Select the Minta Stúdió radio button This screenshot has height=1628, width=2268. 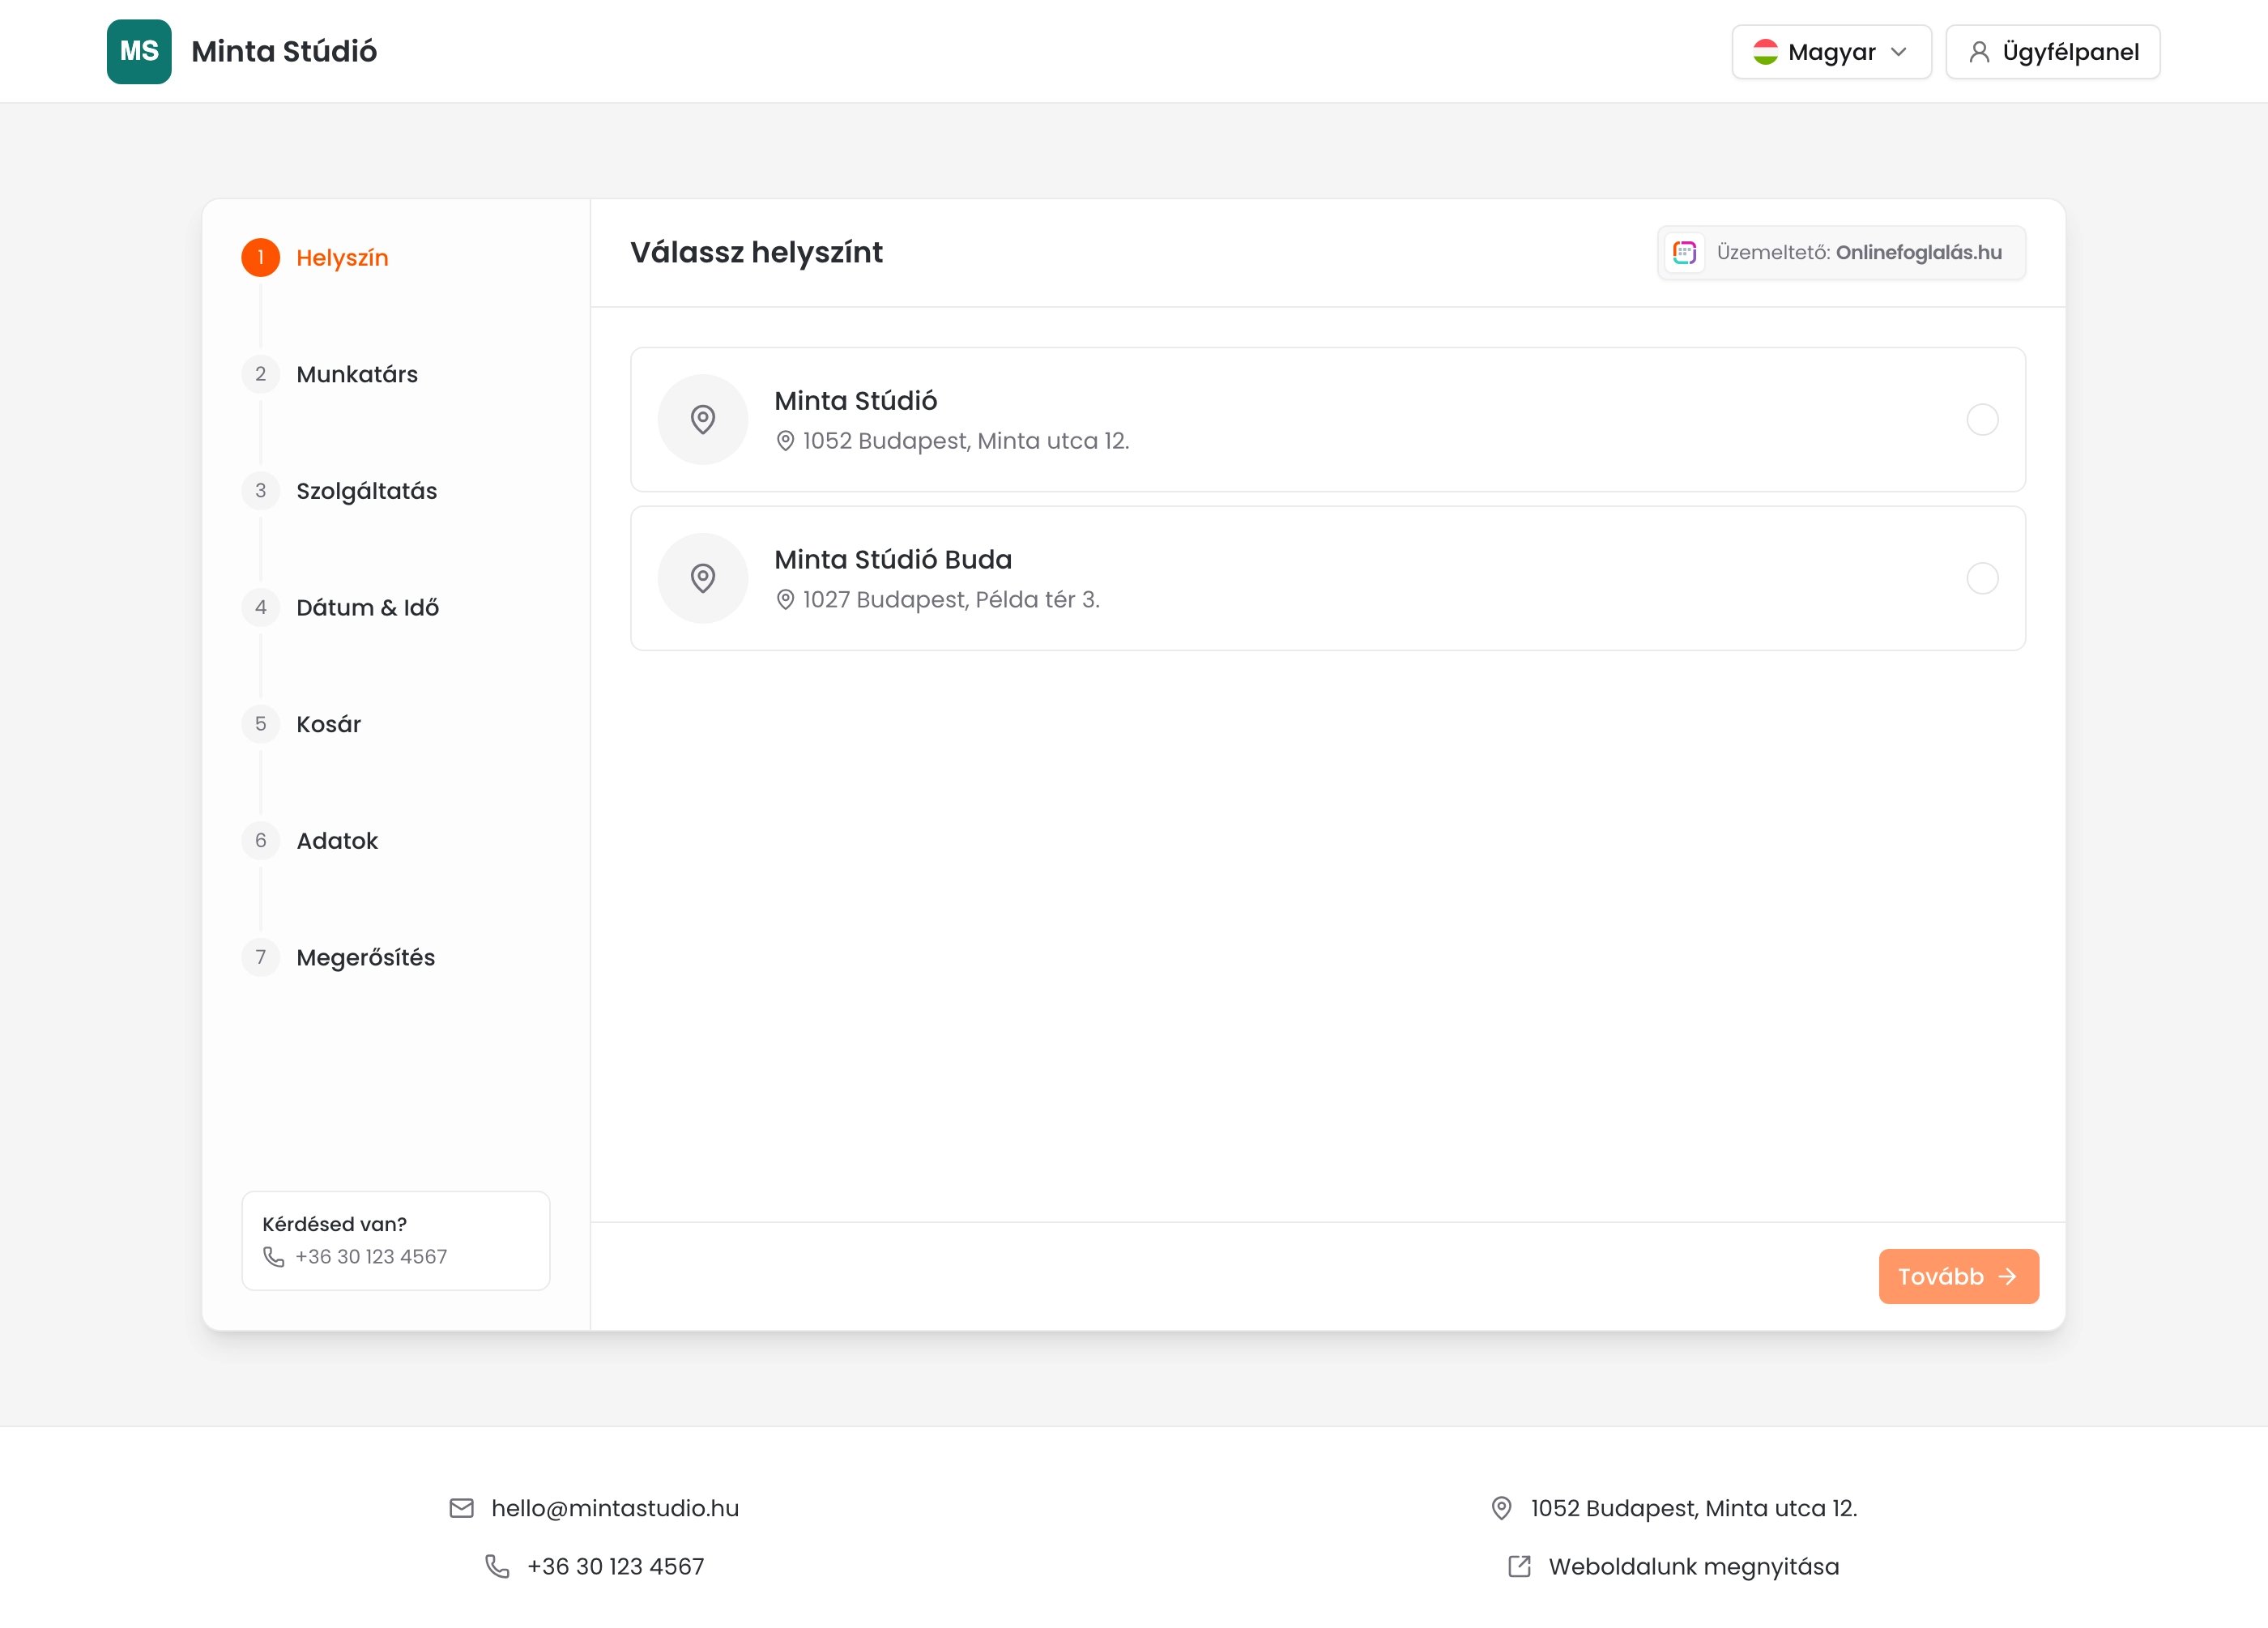click(1982, 419)
